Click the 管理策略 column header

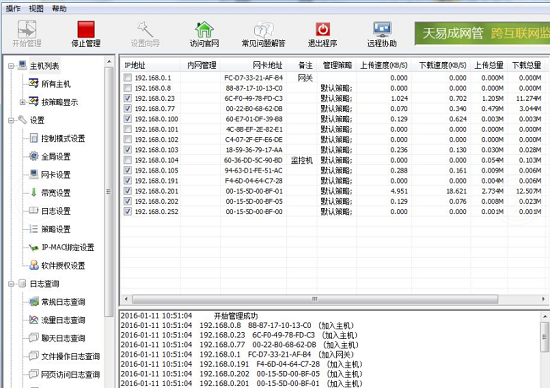(337, 65)
